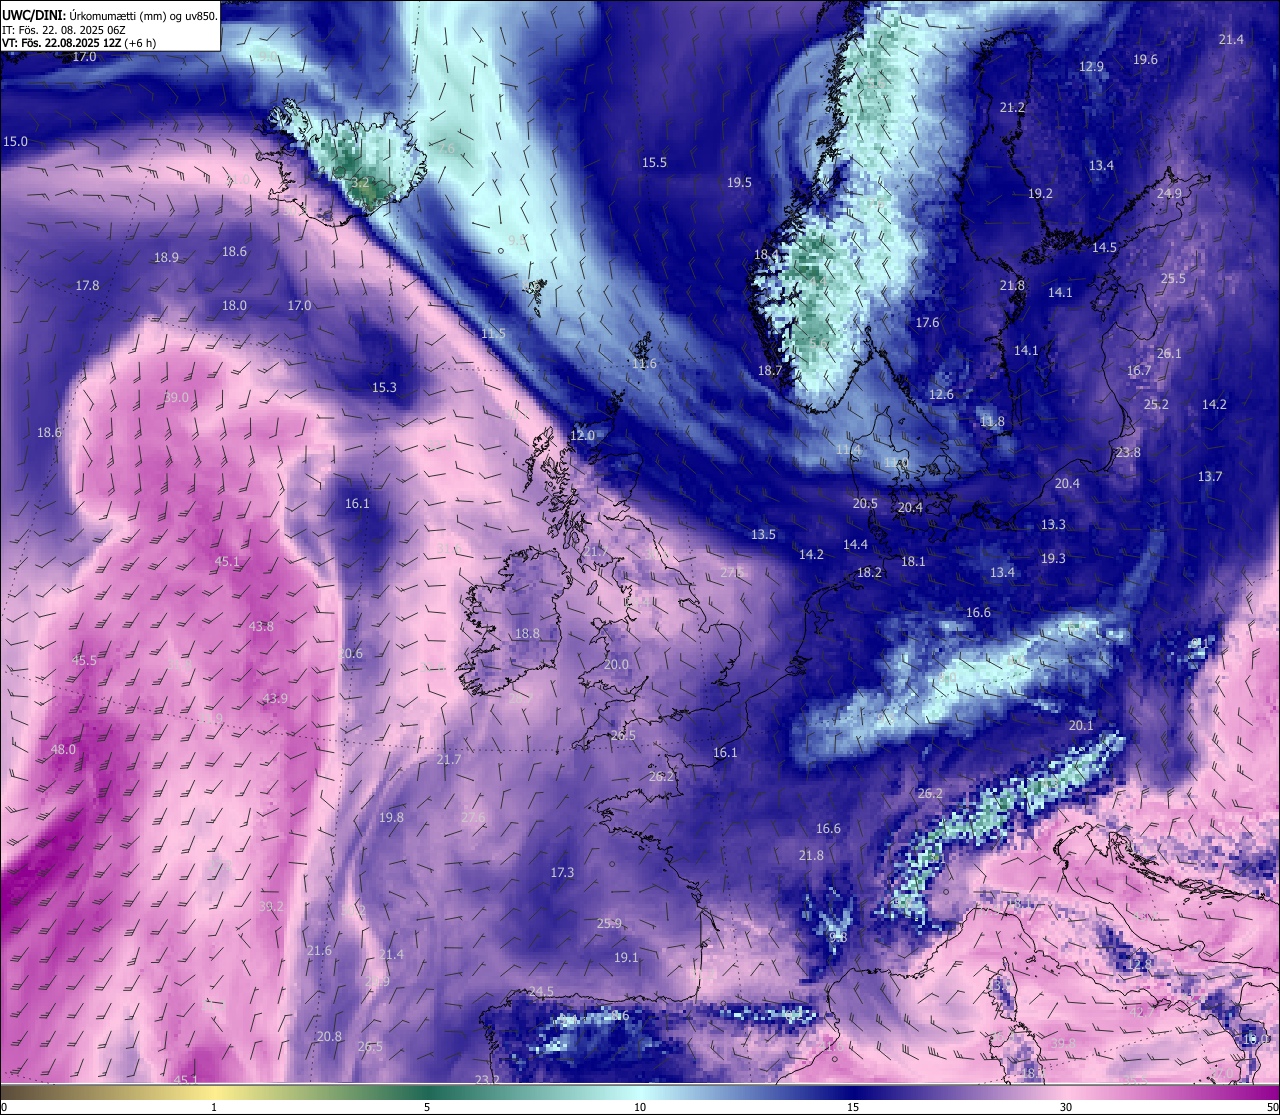Click the map value 25.9
This screenshot has width=1280, height=1115.
pyautogui.click(x=609, y=924)
